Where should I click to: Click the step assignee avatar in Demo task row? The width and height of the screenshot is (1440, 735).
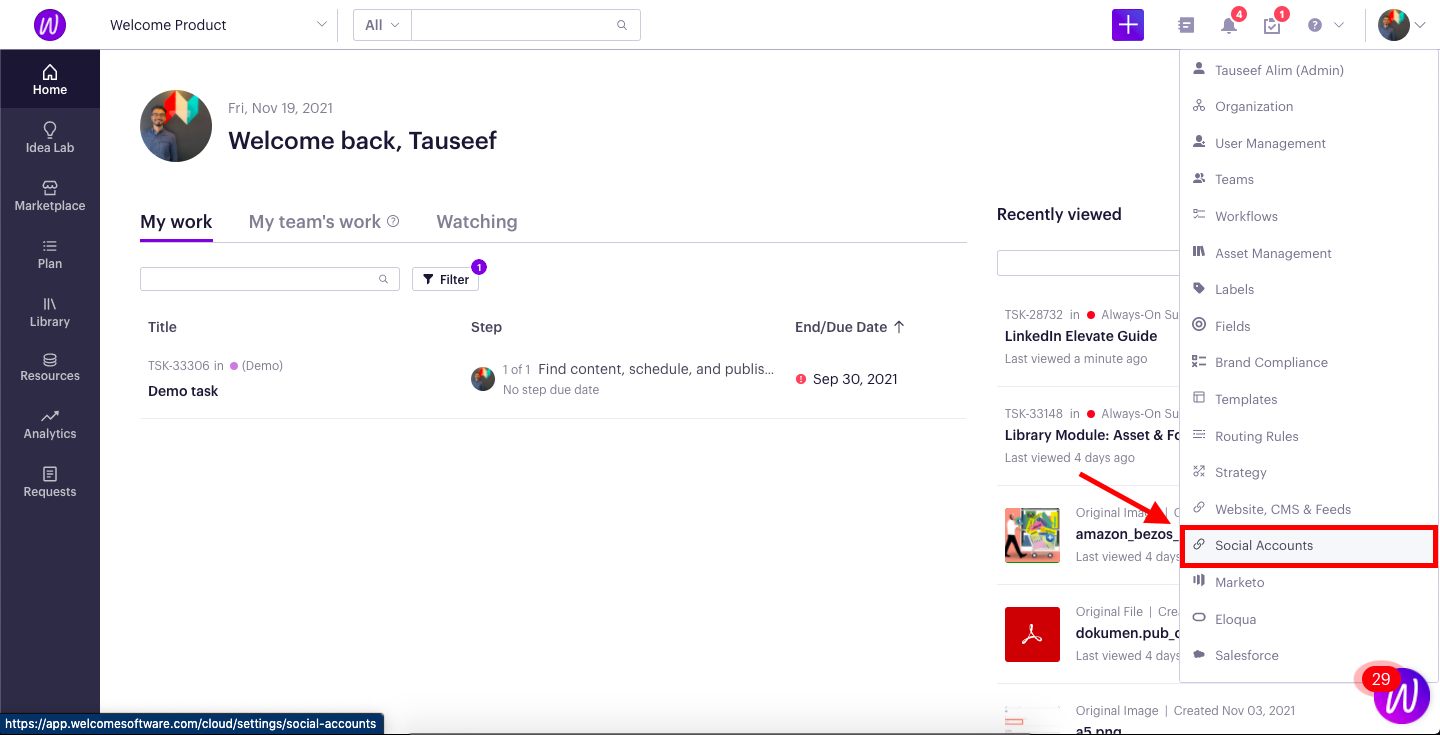pos(483,379)
